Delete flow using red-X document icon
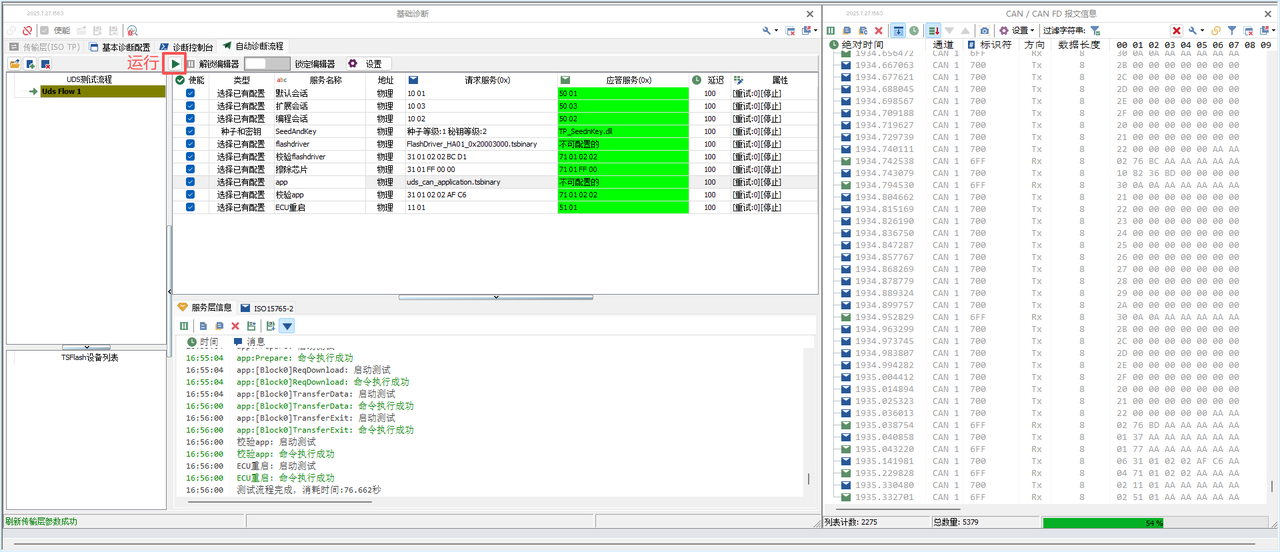The width and height of the screenshot is (1280, 552). [46, 64]
